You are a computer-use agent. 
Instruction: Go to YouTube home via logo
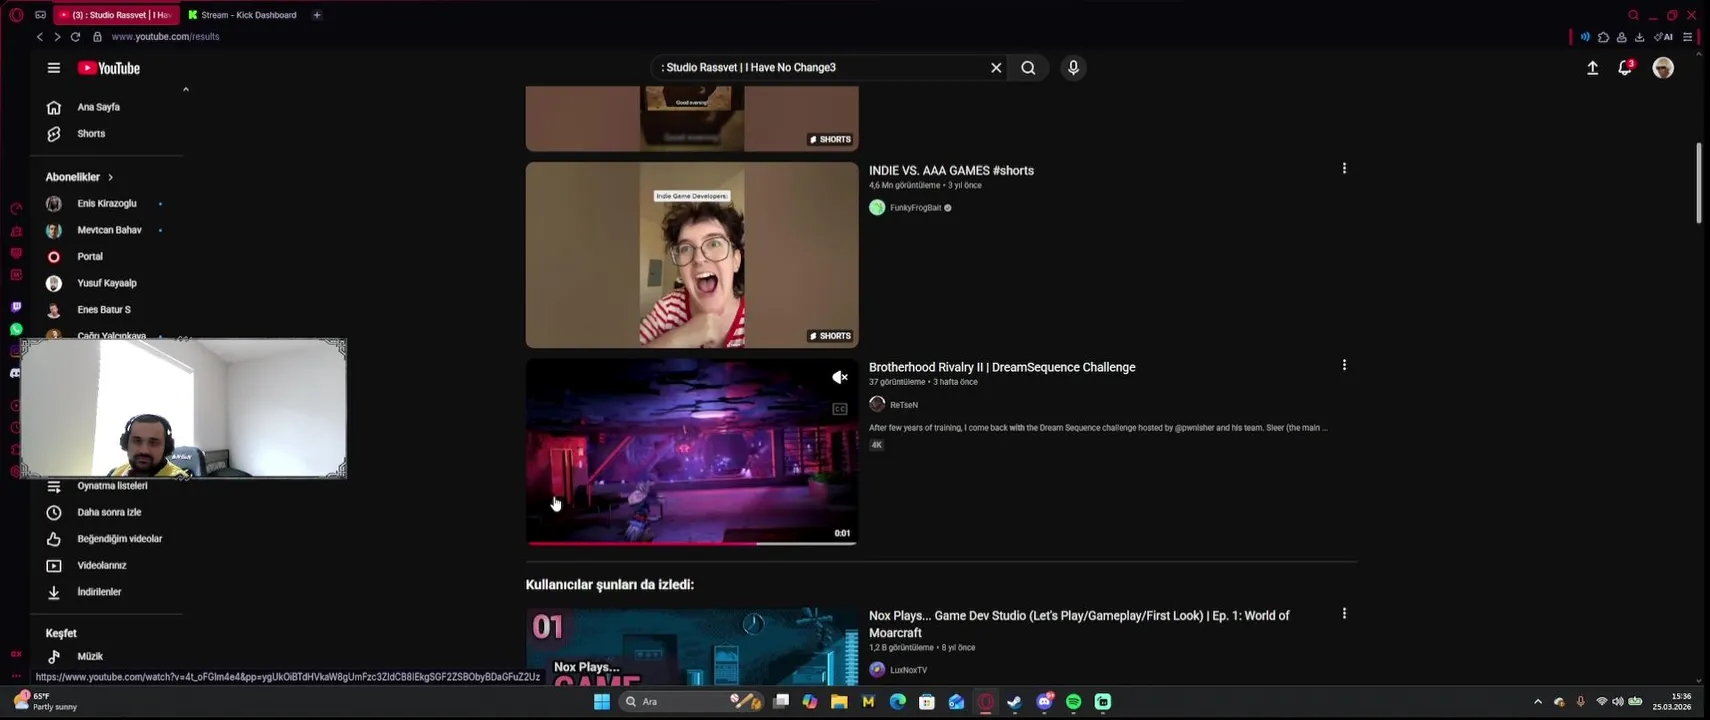click(109, 68)
